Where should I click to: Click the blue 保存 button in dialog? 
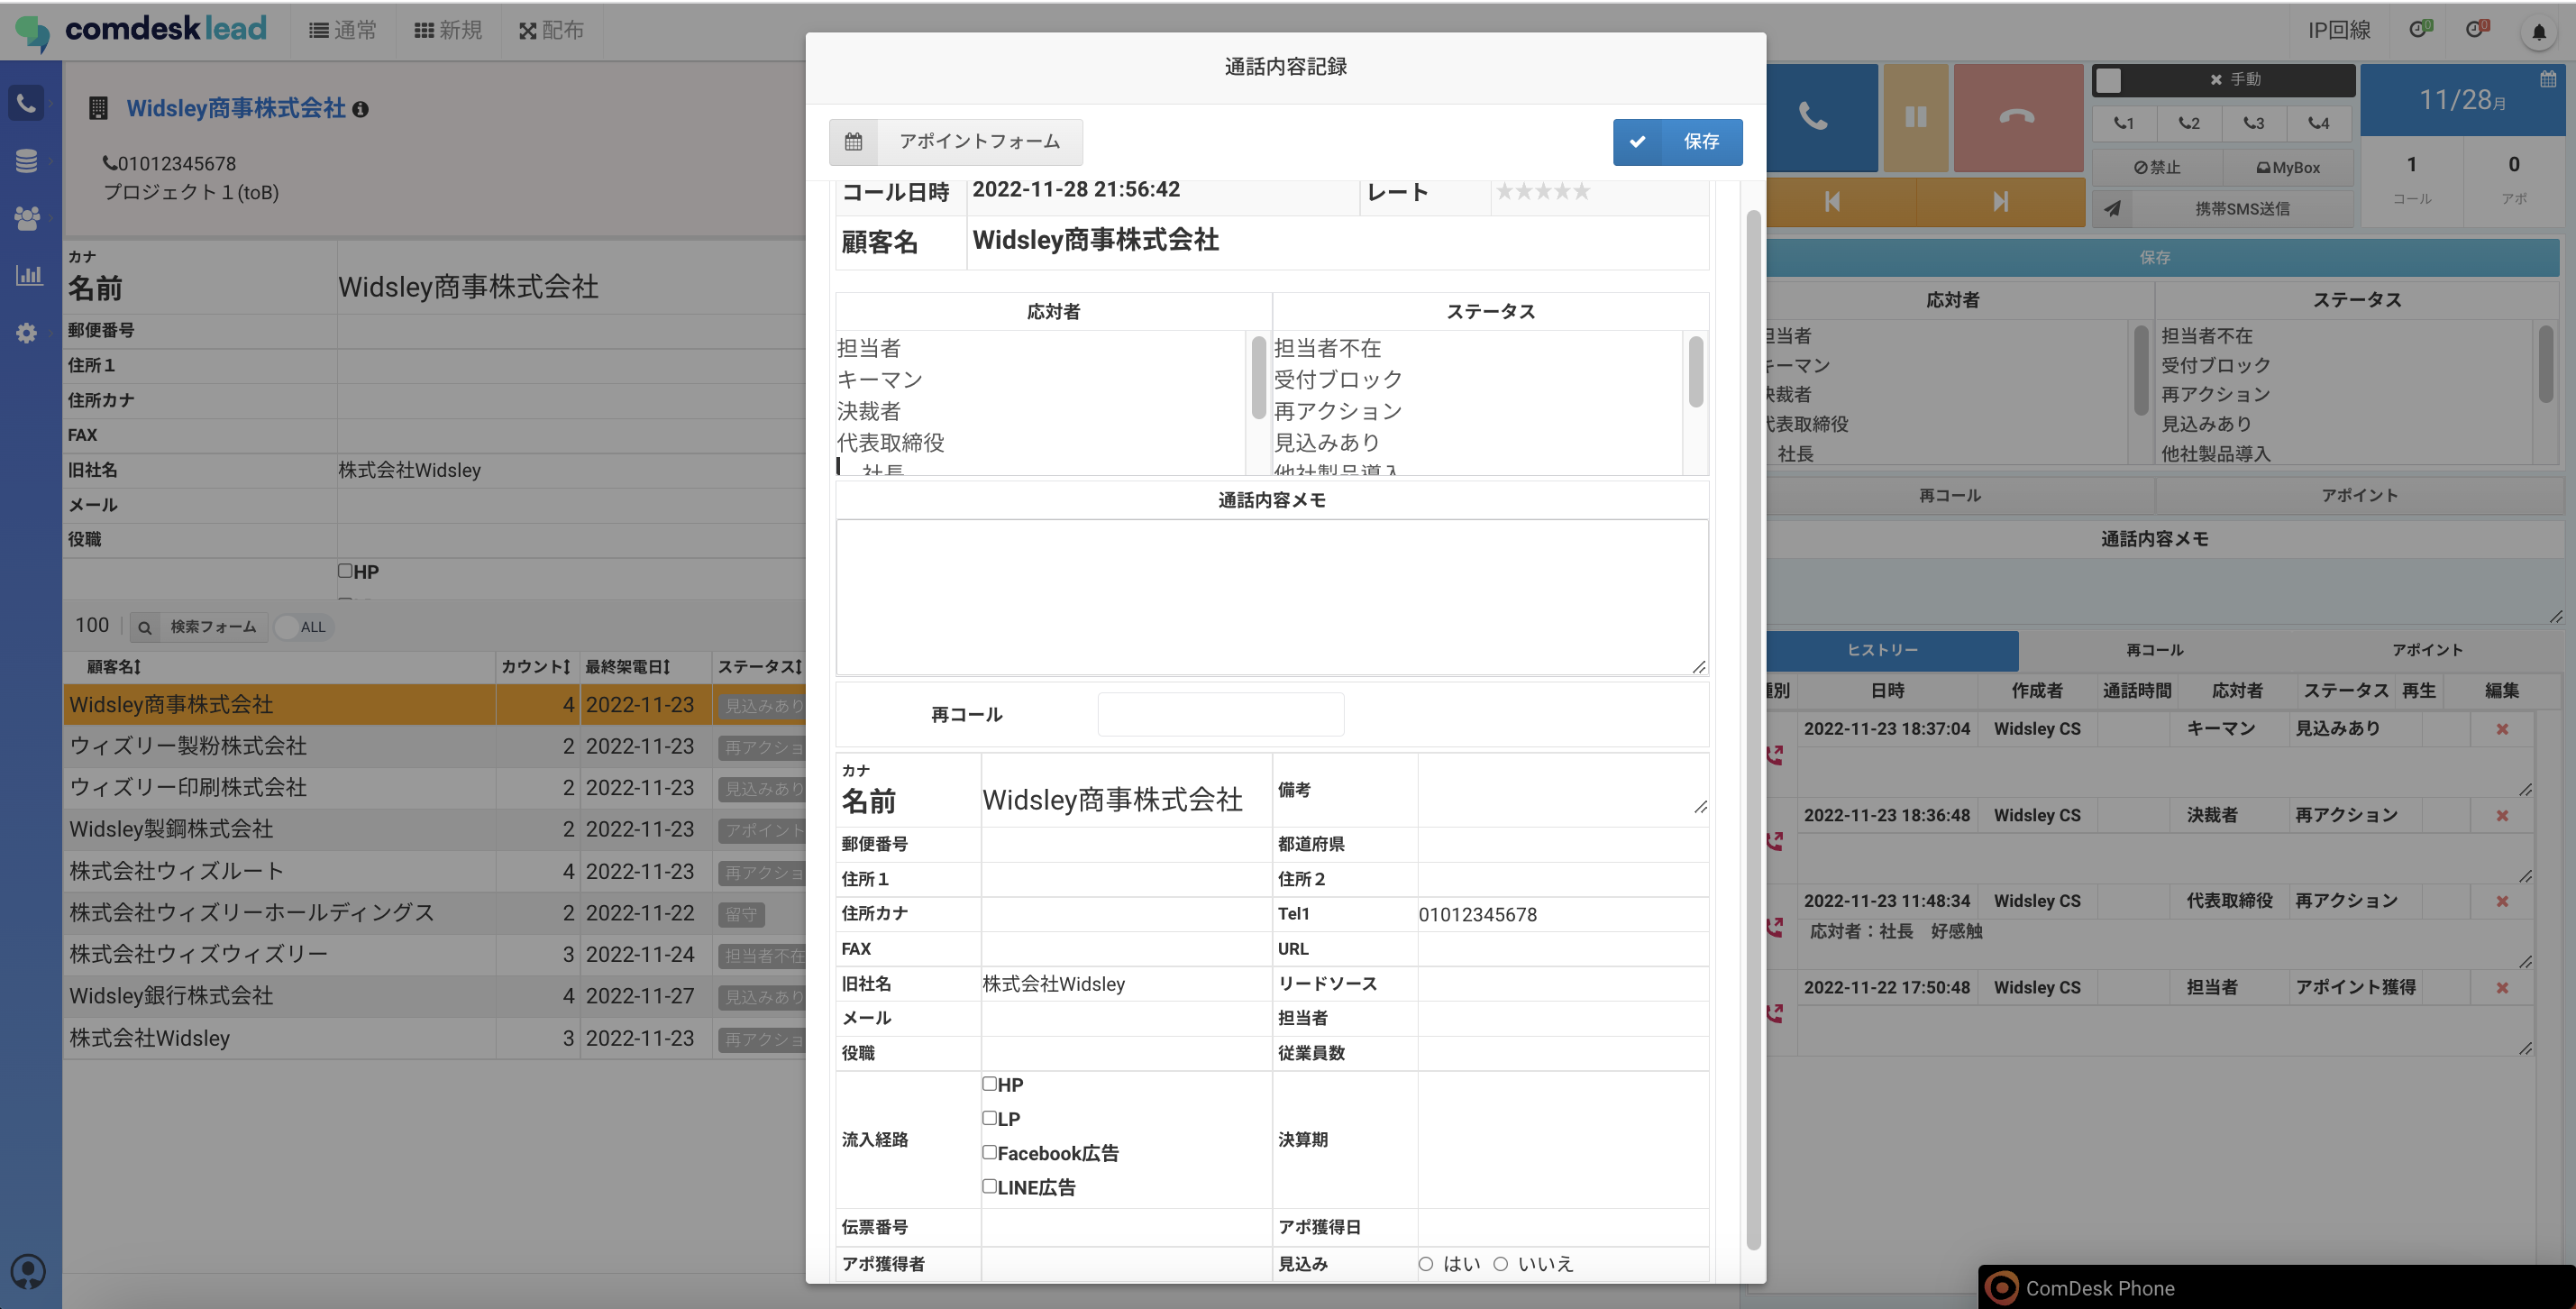point(1677,142)
